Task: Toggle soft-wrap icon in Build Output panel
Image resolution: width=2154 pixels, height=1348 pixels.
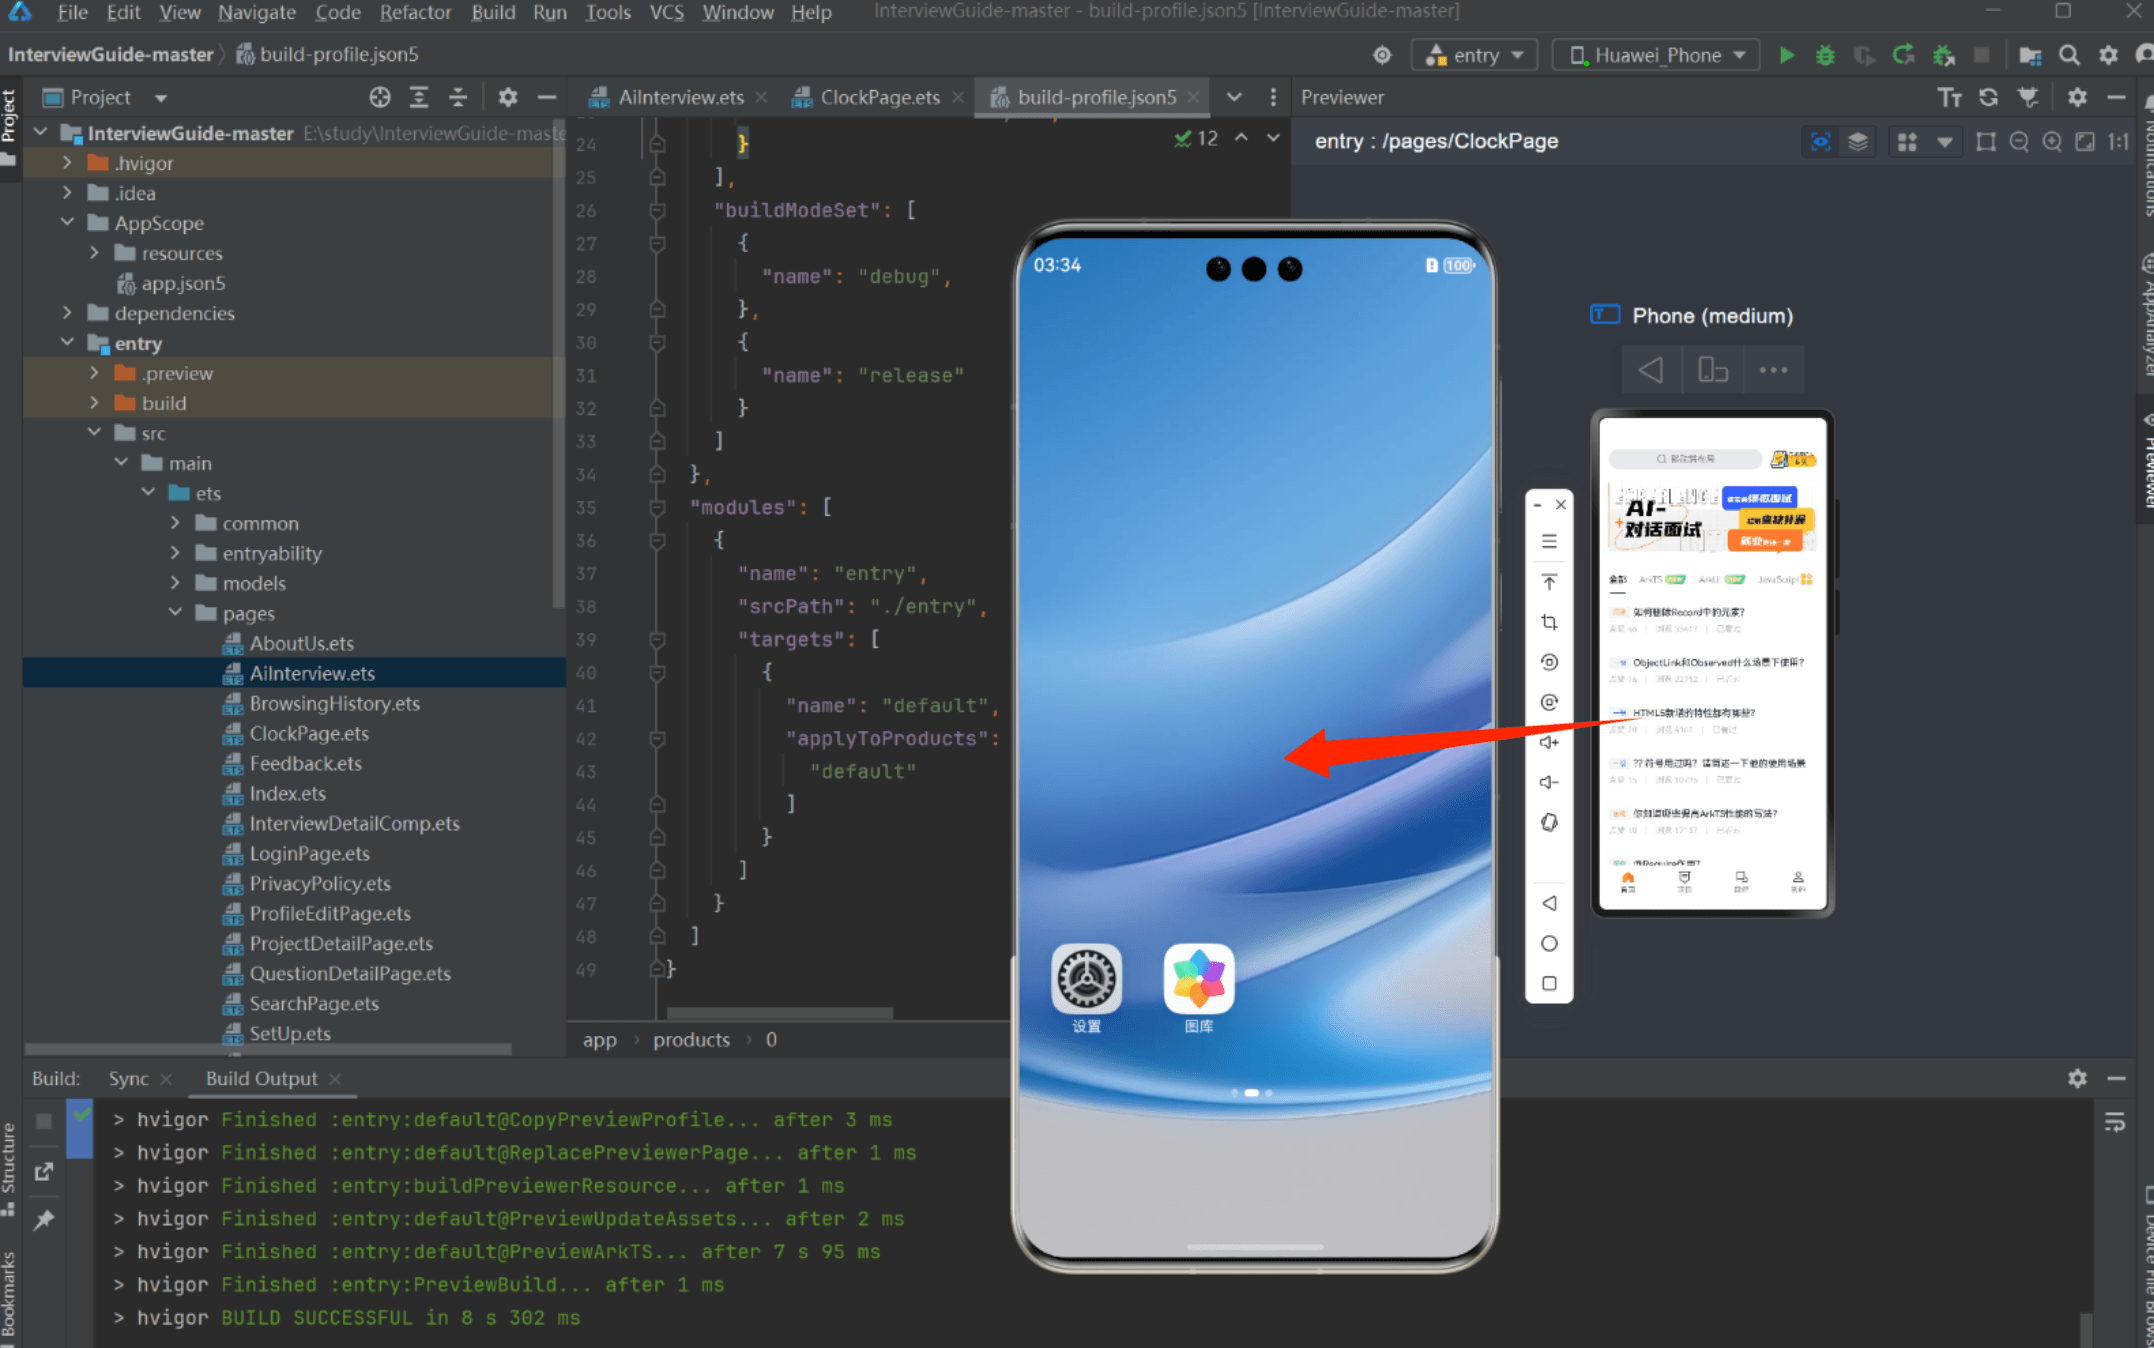Action: tap(2114, 1122)
